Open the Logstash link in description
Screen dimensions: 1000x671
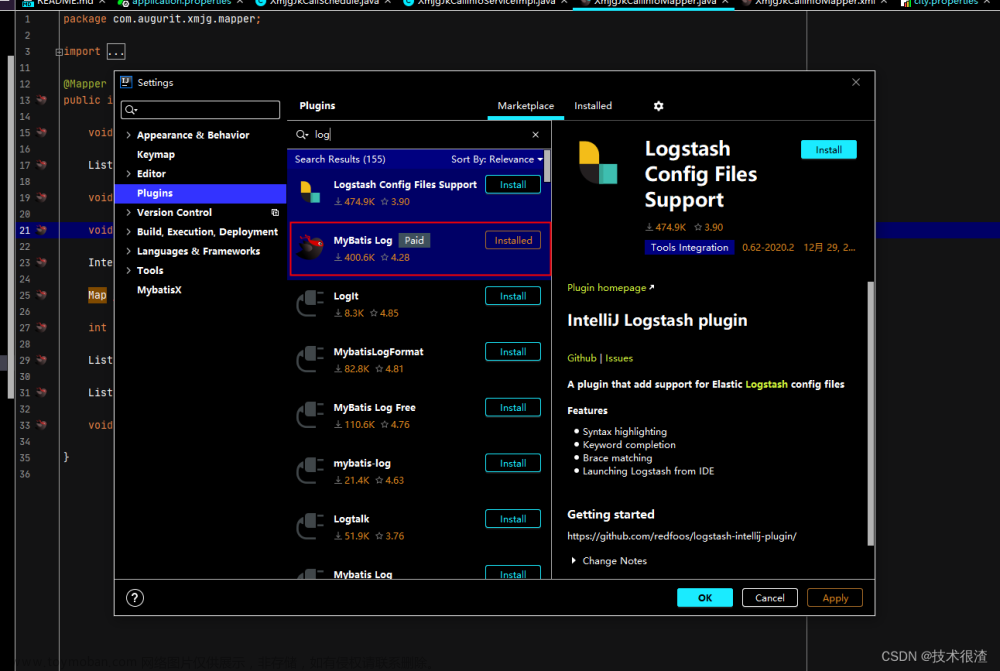(x=766, y=385)
